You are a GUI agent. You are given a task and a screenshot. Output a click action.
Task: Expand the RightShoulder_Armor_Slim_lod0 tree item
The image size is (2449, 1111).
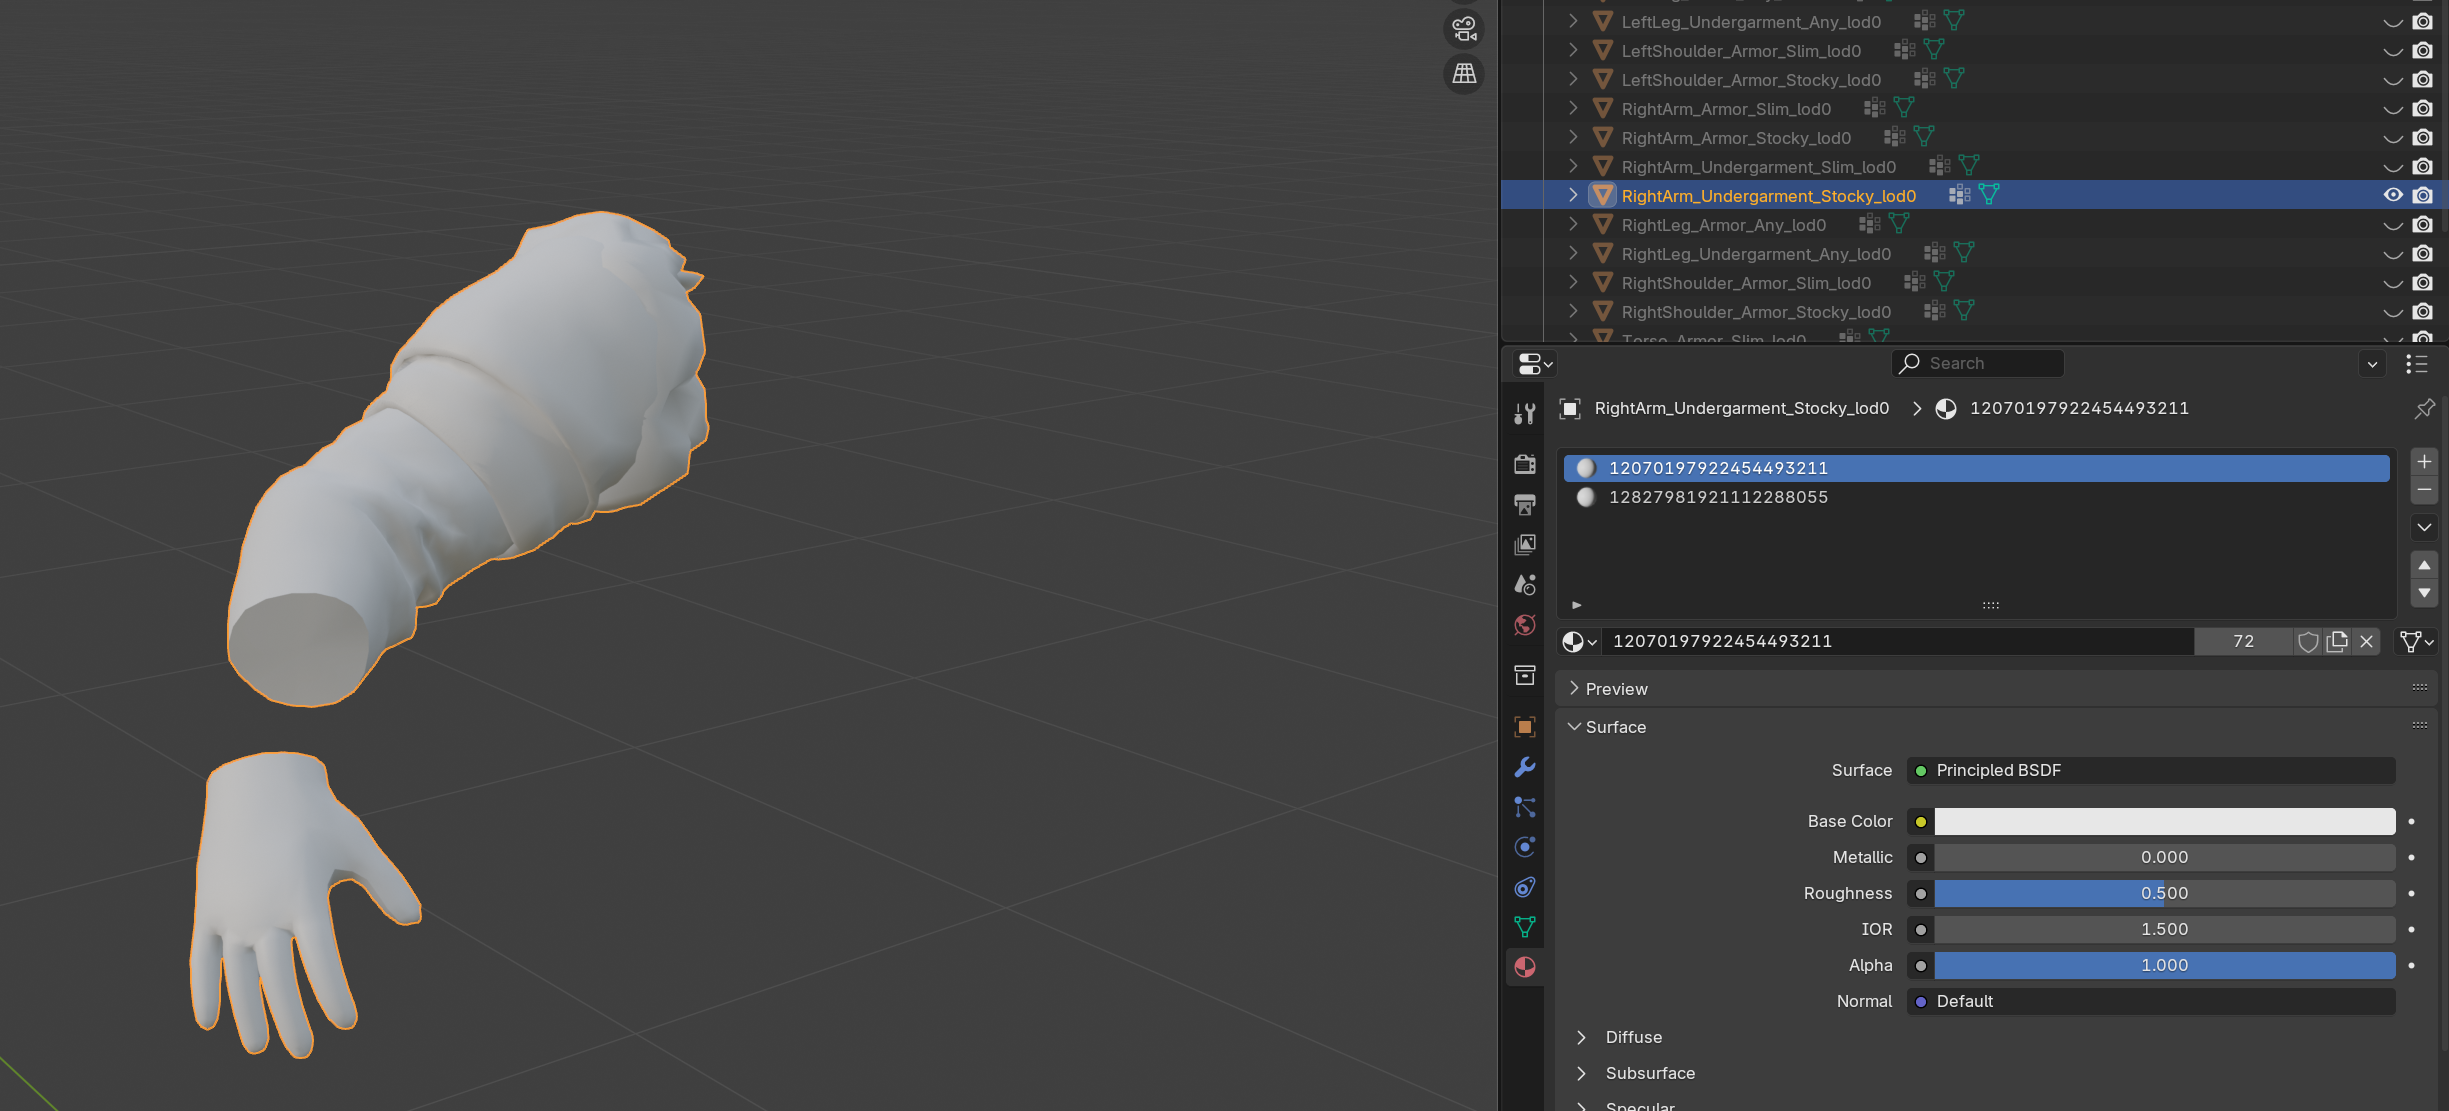[1573, 283]
